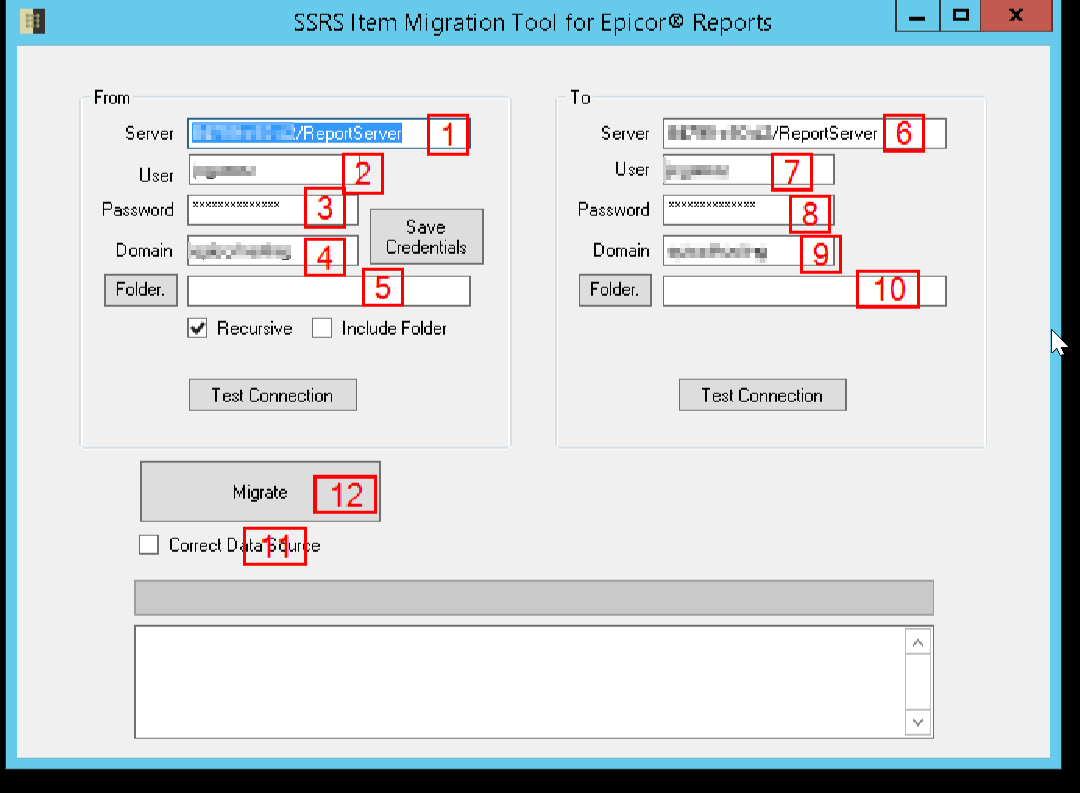Test Connection in the From group
Viewport: 1080px width, 793px height.
[x=273, y=395]
